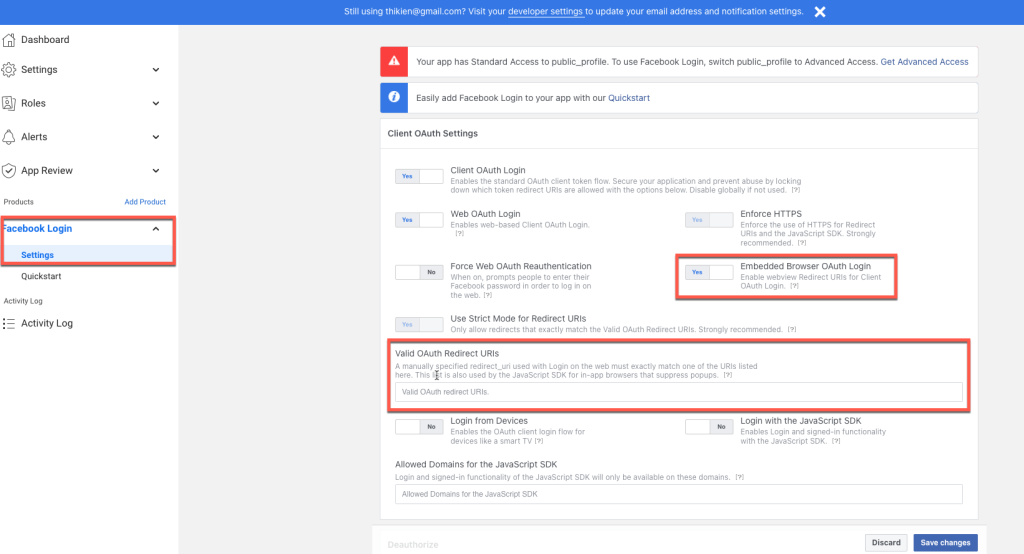Click the Deauthorize section heading
Viewport: 1024px width, 554px height.
[x=413, y=544]
